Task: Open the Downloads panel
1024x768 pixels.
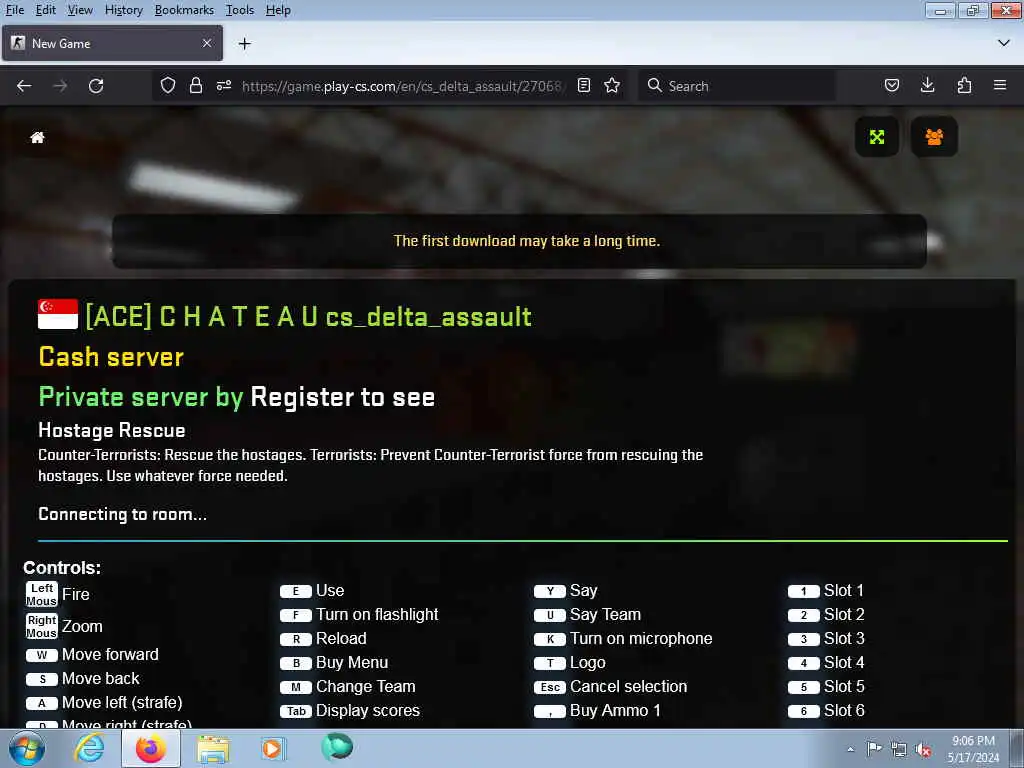Action: 927,86
